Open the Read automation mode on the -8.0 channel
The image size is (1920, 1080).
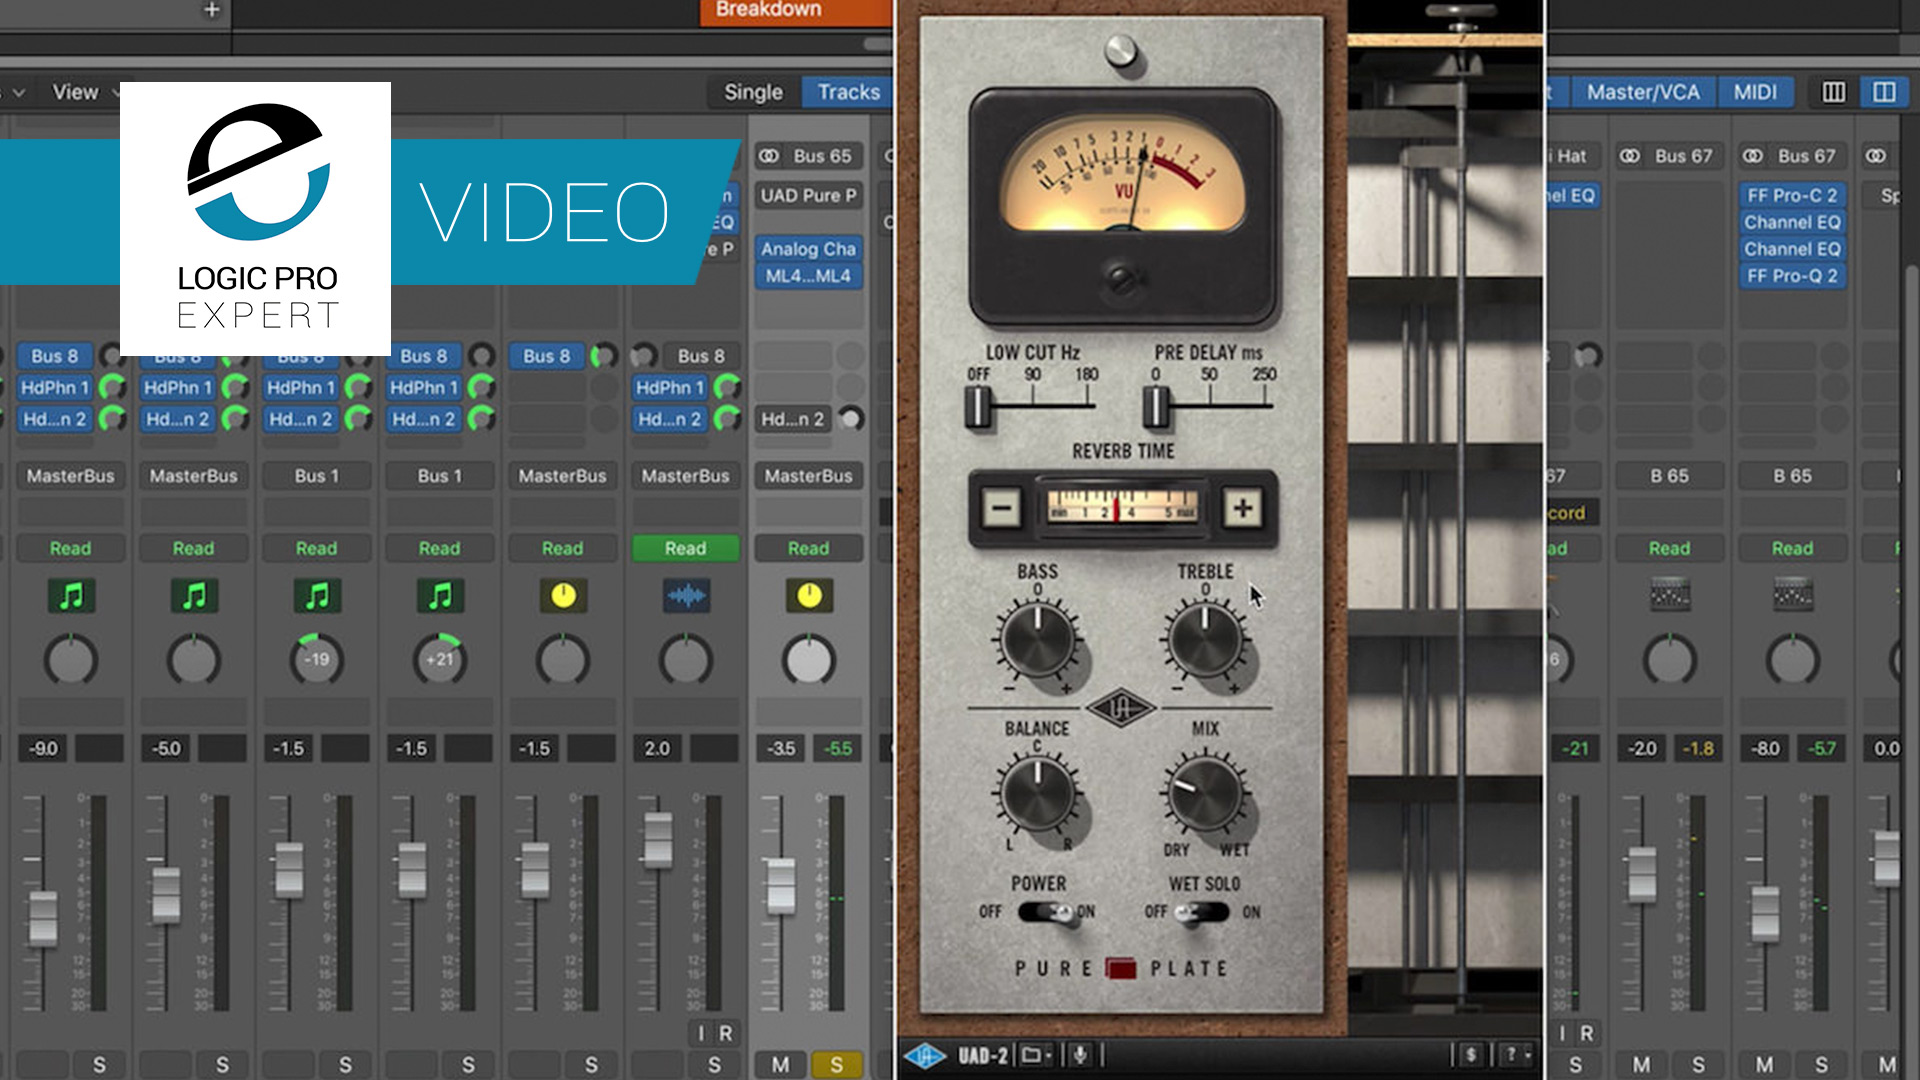click(x=1793, y=548)
